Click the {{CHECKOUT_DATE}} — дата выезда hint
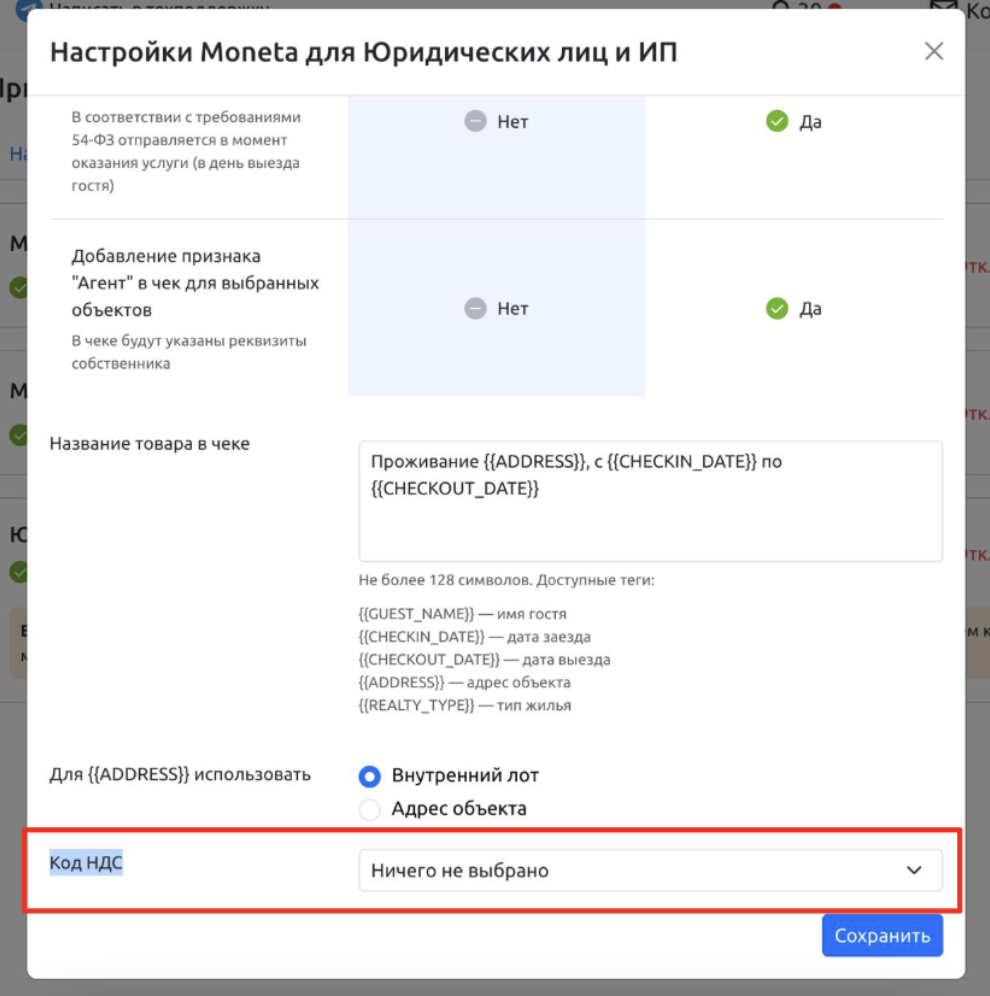Viewport: 990px width, 996px height. pos(485,660)
